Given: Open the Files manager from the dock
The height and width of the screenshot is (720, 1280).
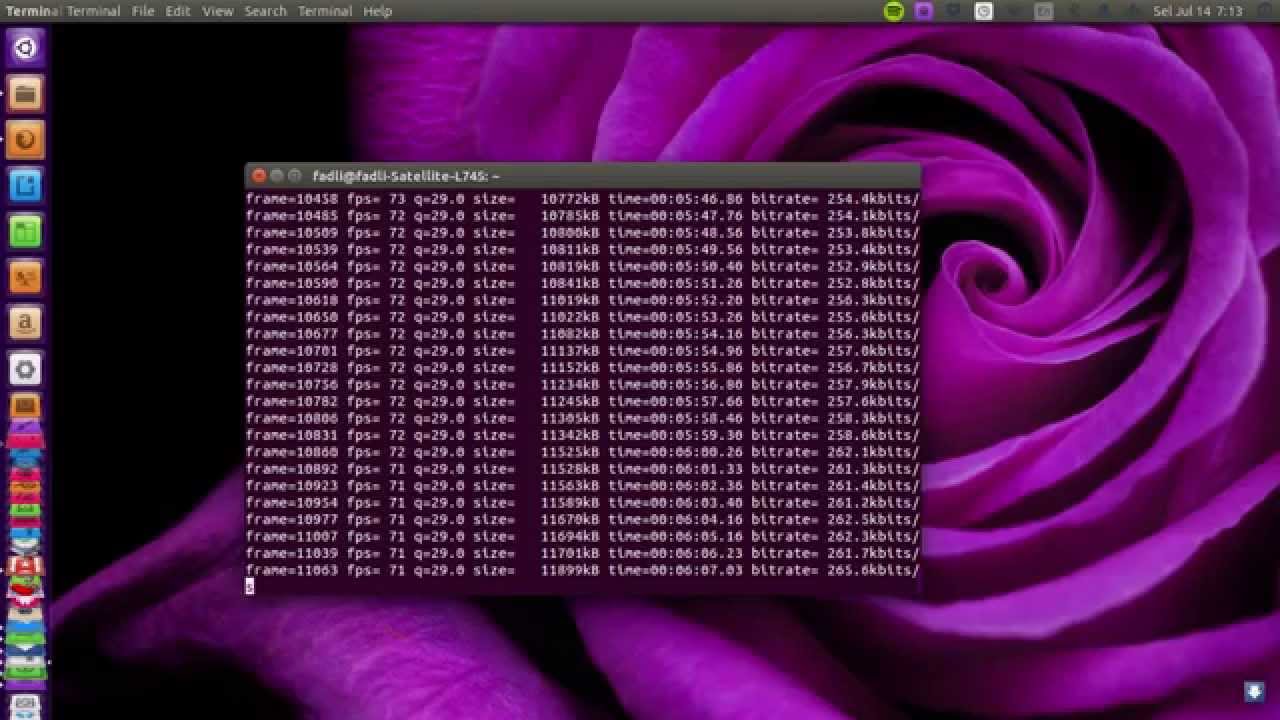Looking at the screenshot, I should 26,94.
